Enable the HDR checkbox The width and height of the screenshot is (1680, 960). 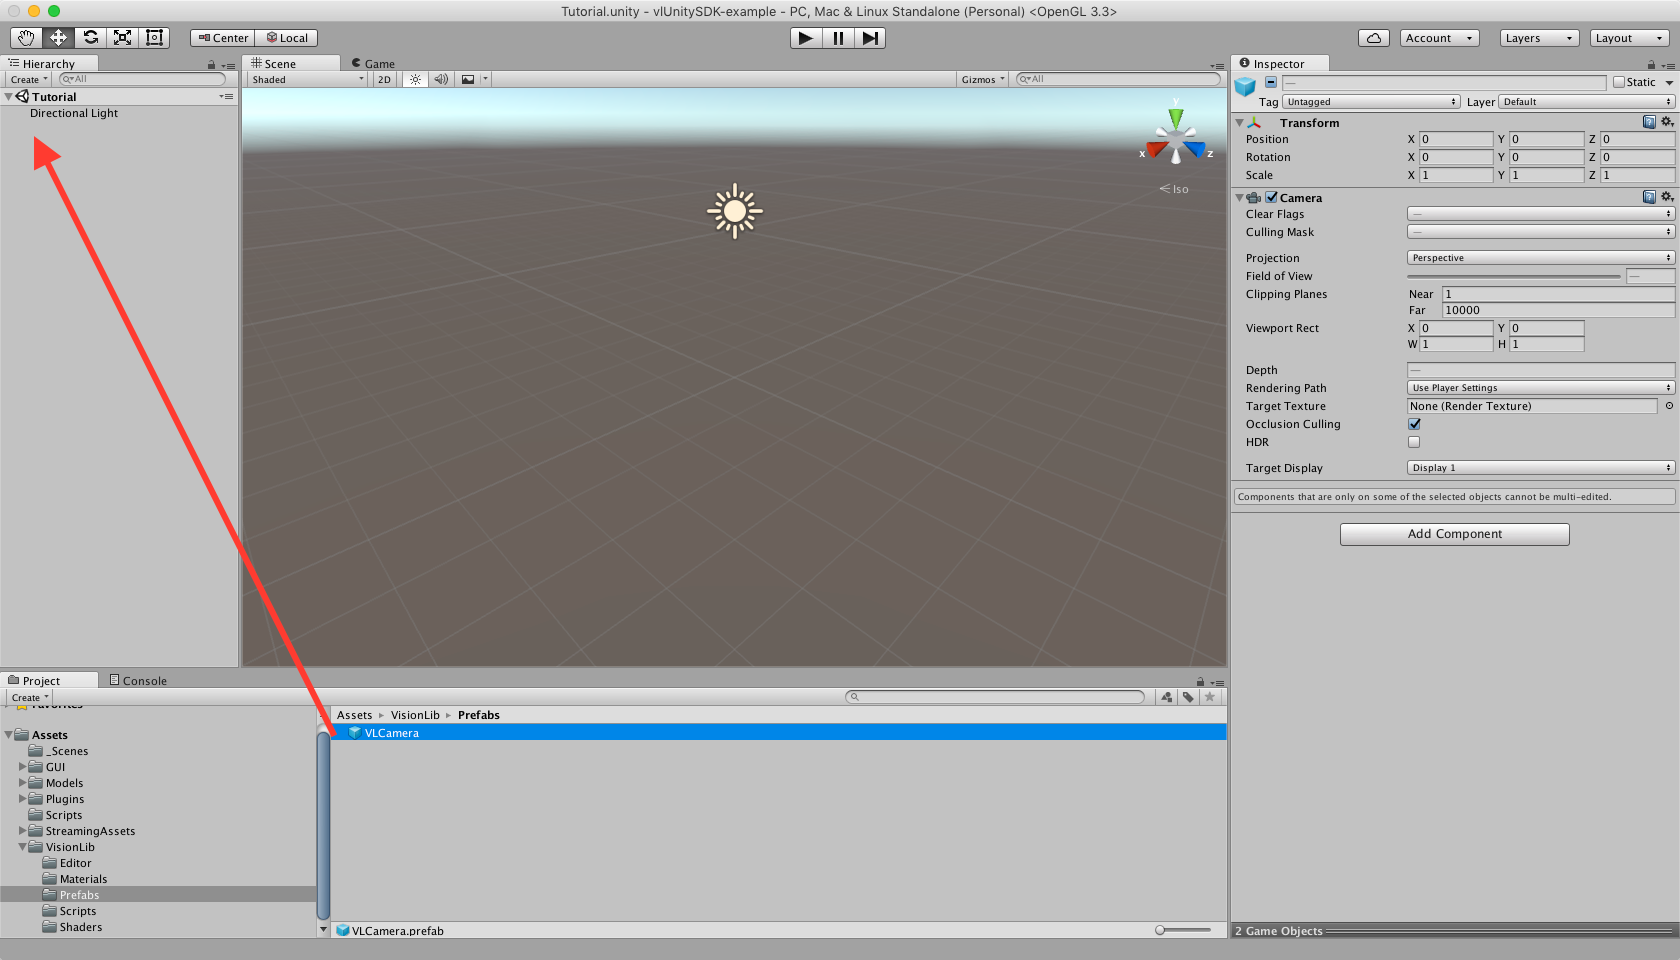(1414, 442)
